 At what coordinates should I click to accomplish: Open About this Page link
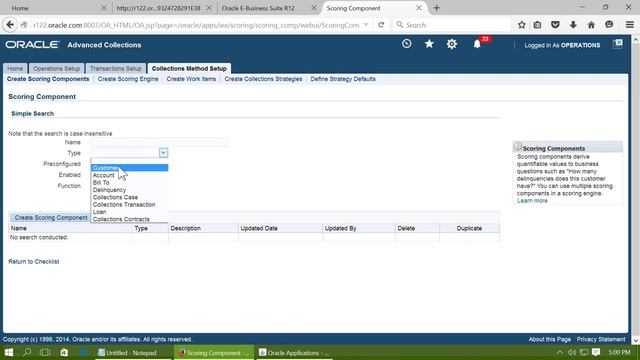549,340
